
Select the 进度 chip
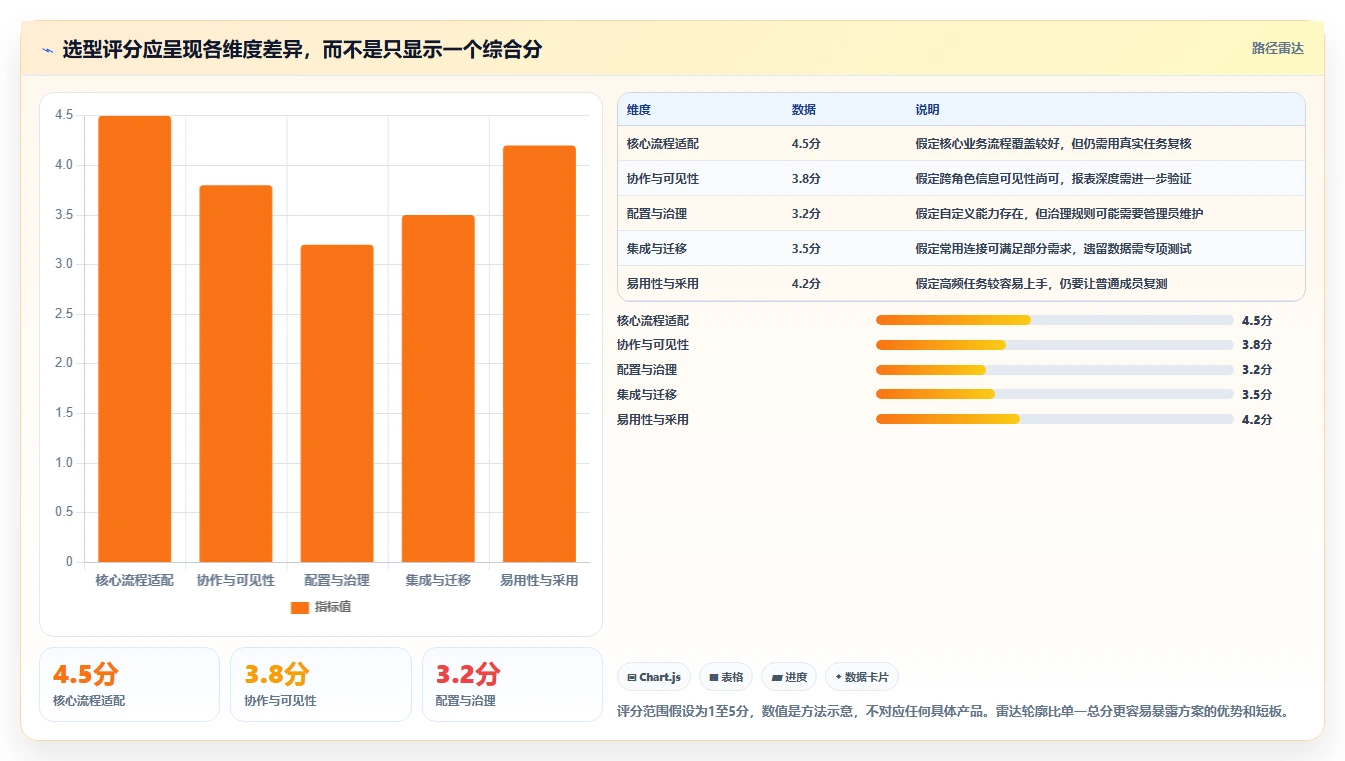click(x=789, y=677)
